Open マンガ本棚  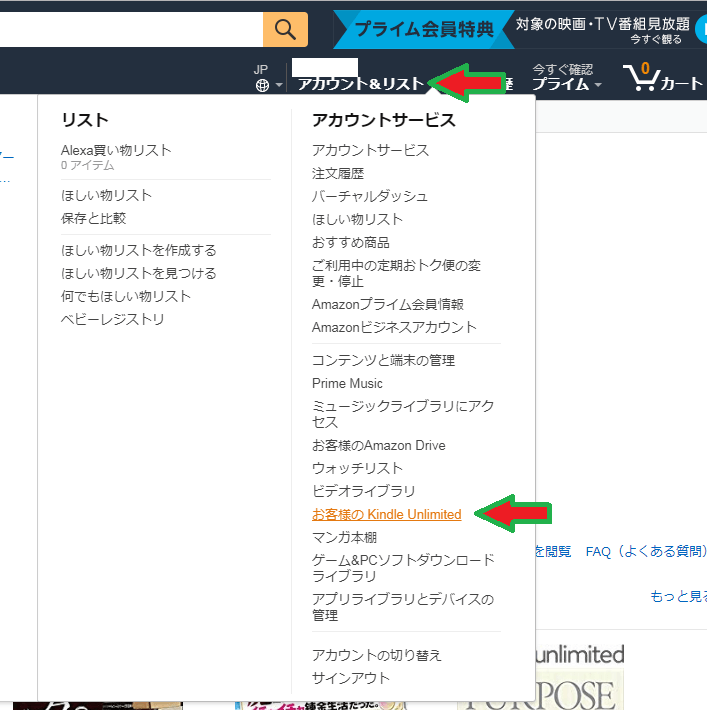coord(344,537)
